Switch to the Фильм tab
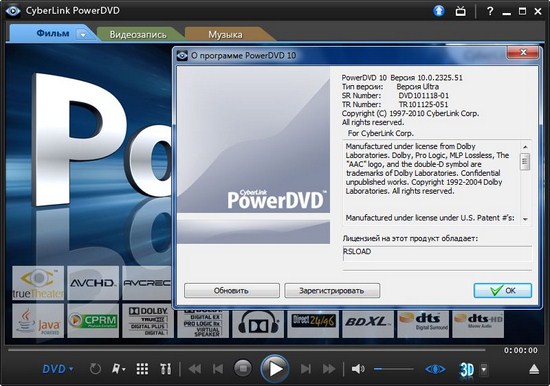The height and width of the screenshot is (386, 550). (53, 34)
